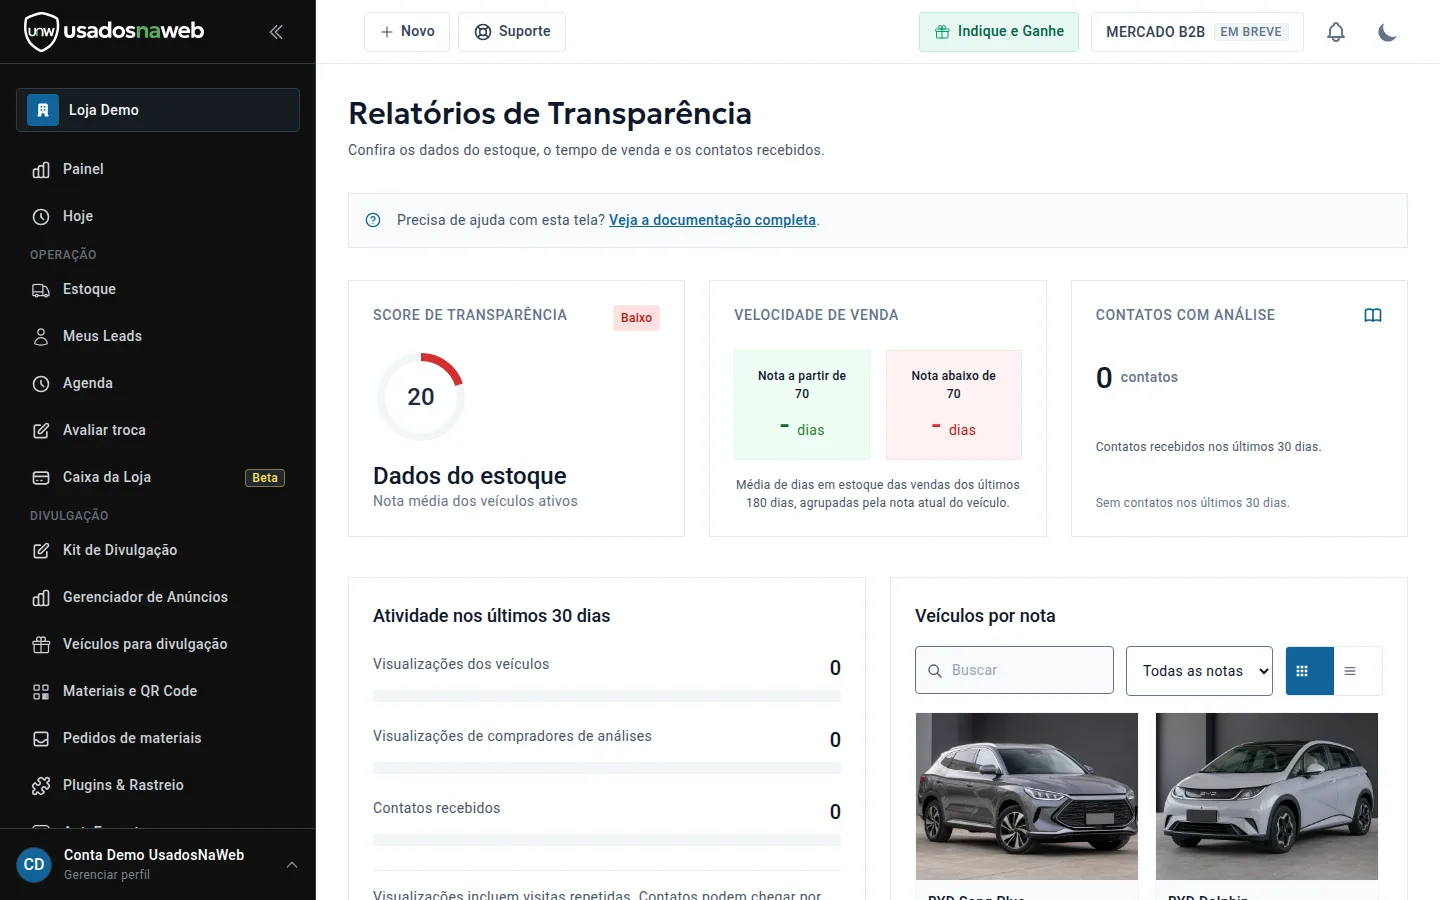Screen dimensions: 1440x900
Task: Click the Buscar search field
Action: tap(1014, 670)
